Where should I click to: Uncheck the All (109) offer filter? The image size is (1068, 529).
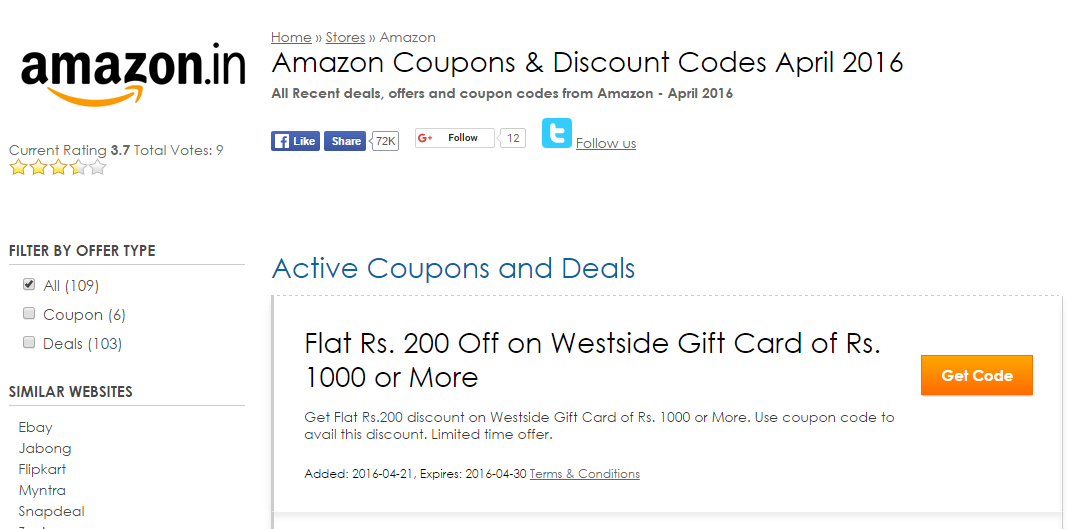point(29,285)
